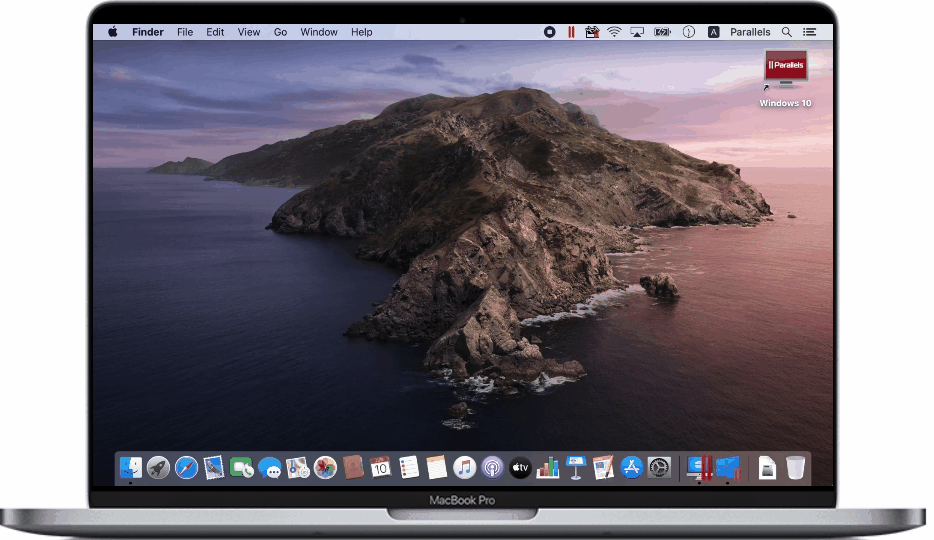
Task: Open Safari compass icon in Dock
Action: click(x=186, y=468)
